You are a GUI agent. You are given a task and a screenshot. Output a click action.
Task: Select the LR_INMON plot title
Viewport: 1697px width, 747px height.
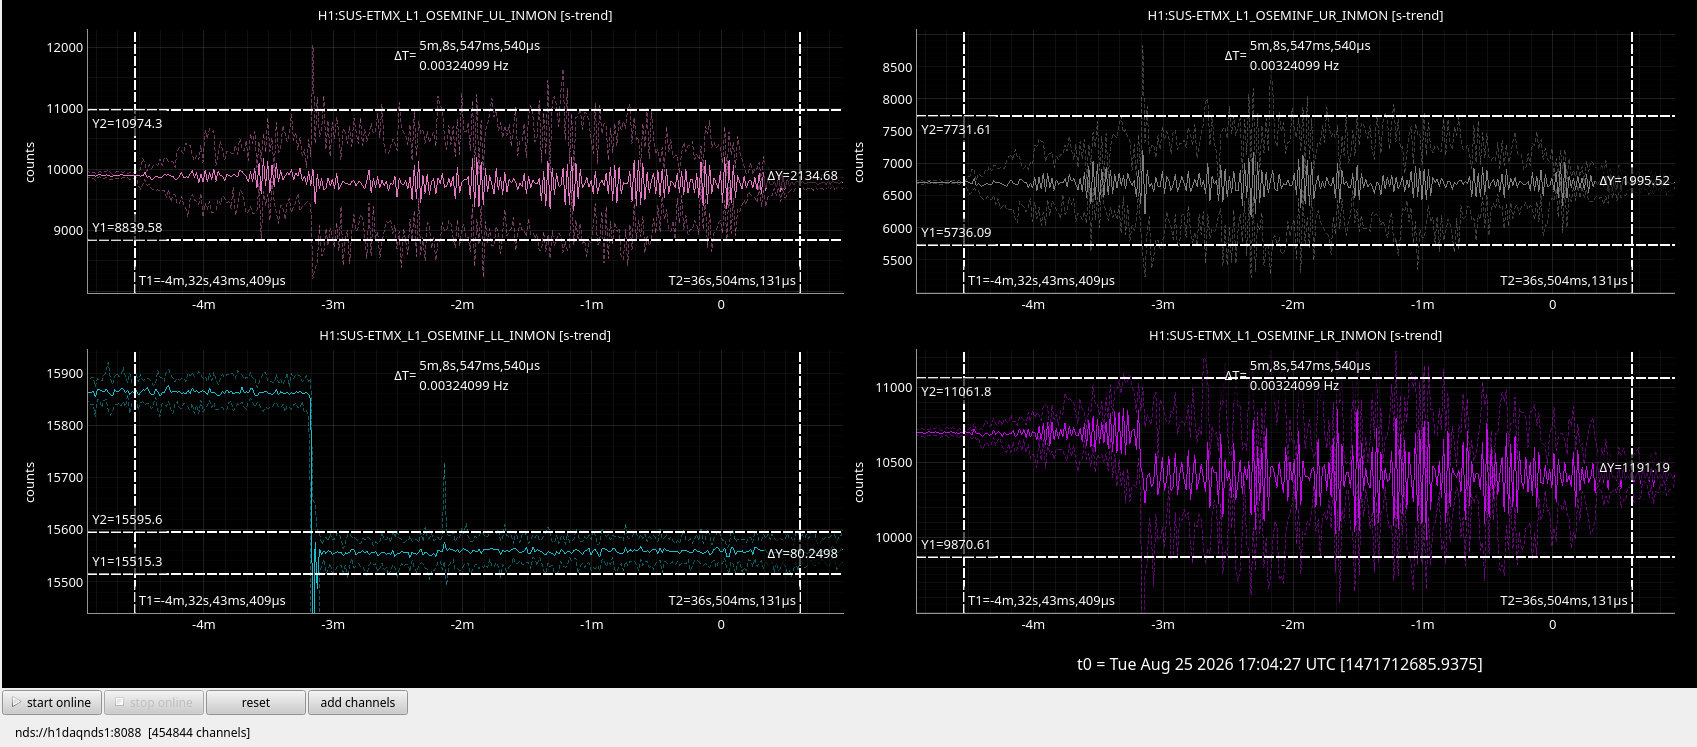1296,335
